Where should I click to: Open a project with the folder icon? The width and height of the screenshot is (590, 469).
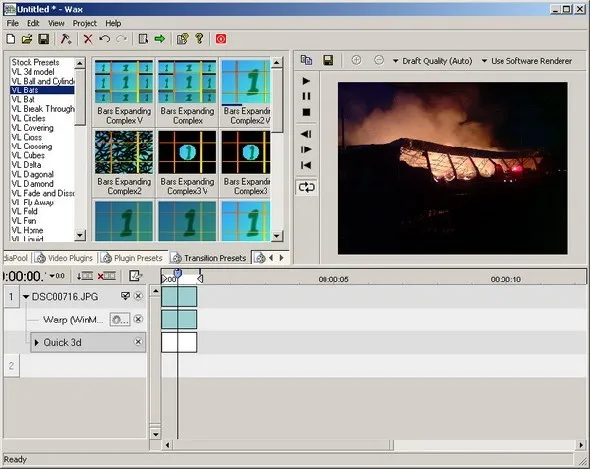27,39
